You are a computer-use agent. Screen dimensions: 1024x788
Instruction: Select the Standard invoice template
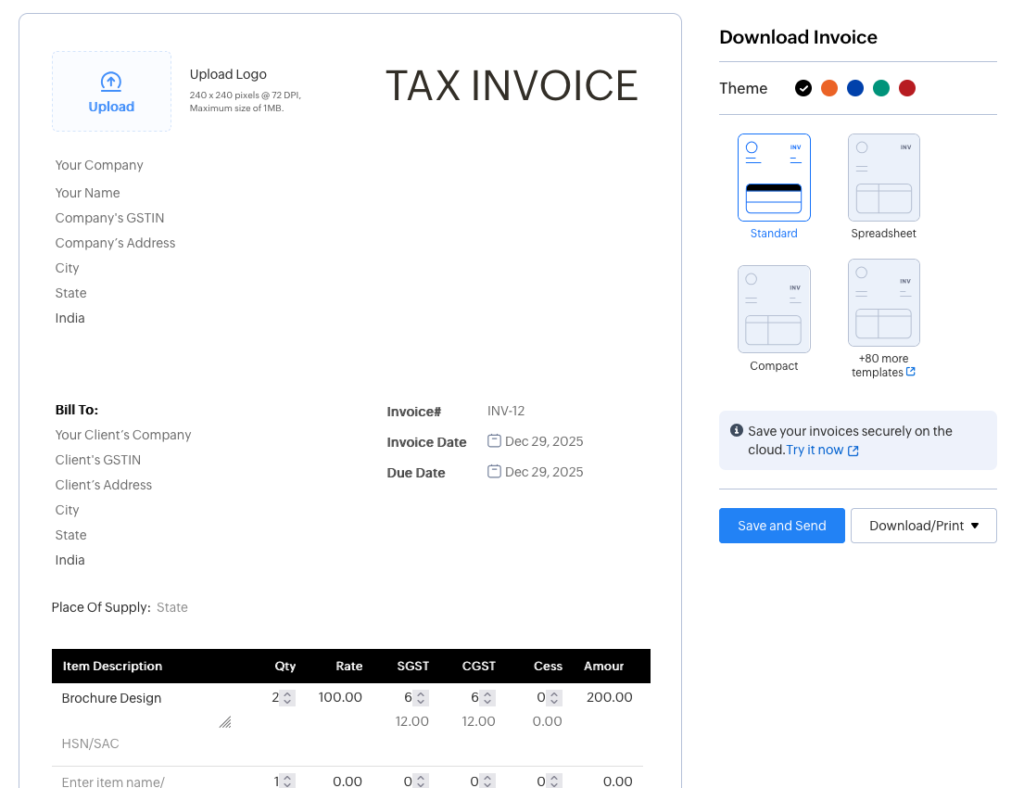773,177
